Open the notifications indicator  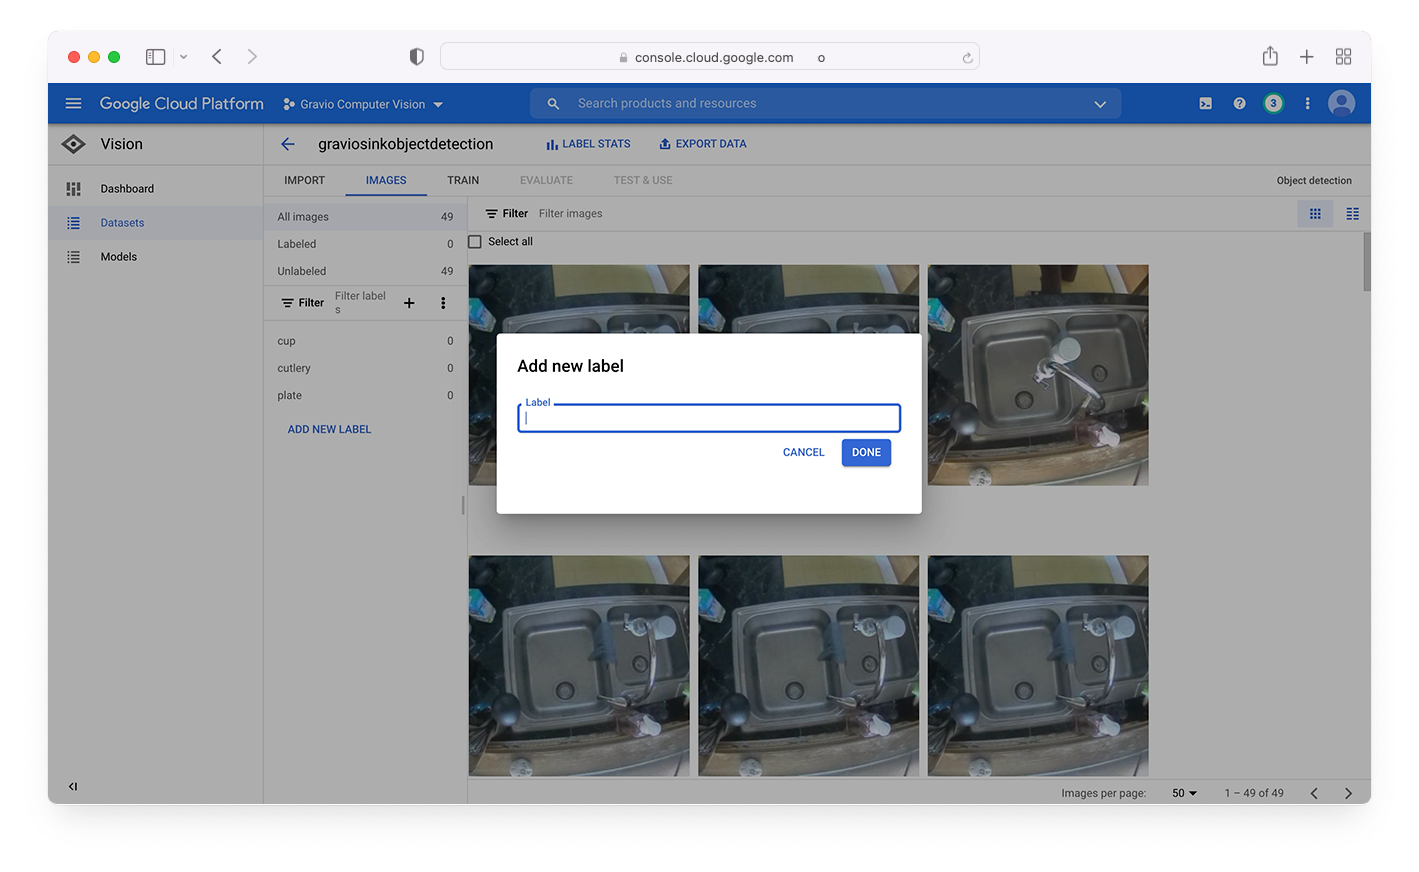(1273, 103)
